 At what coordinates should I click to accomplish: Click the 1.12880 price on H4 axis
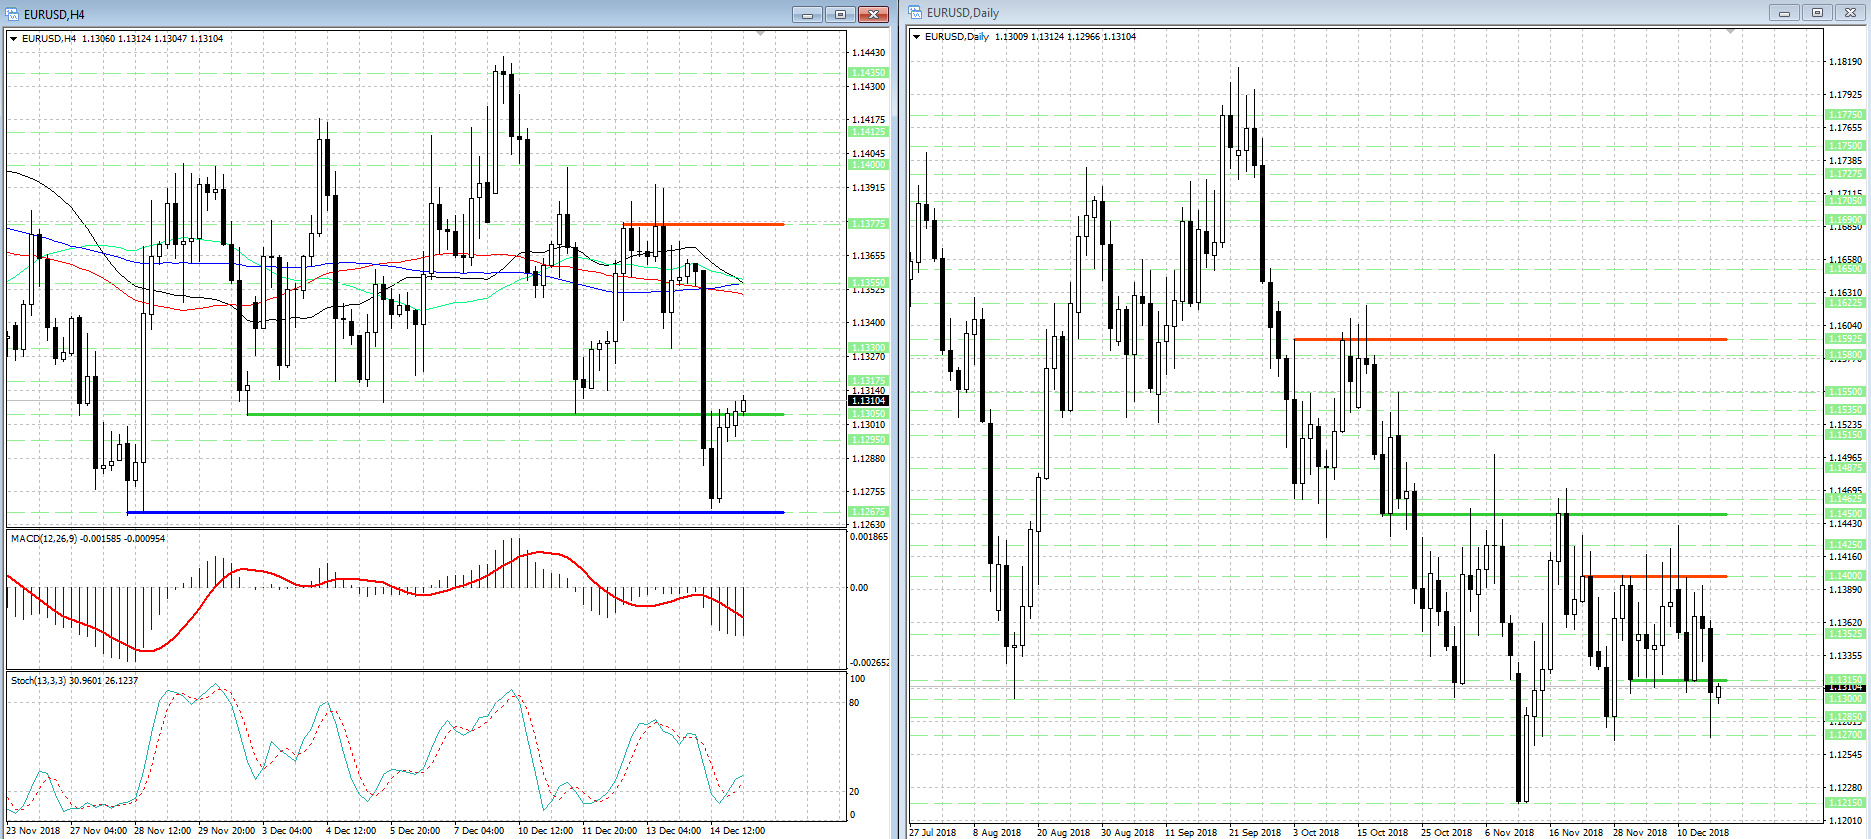click(x=868, y=459)
